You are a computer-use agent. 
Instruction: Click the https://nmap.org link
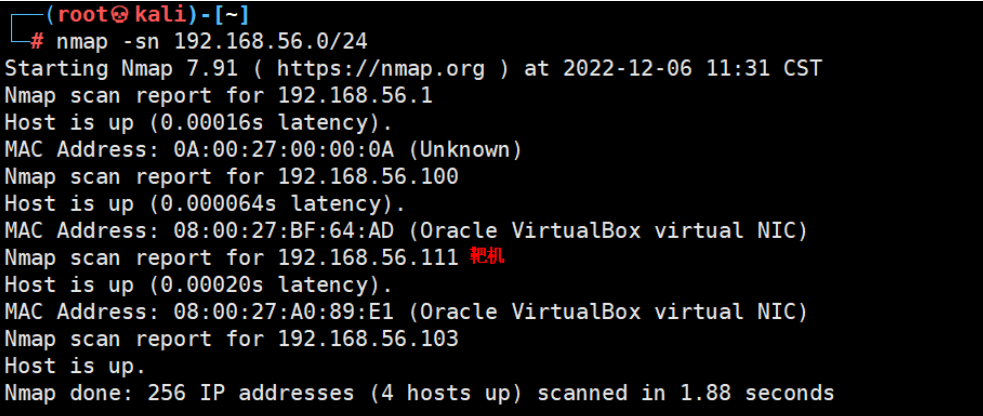[381, 69]
